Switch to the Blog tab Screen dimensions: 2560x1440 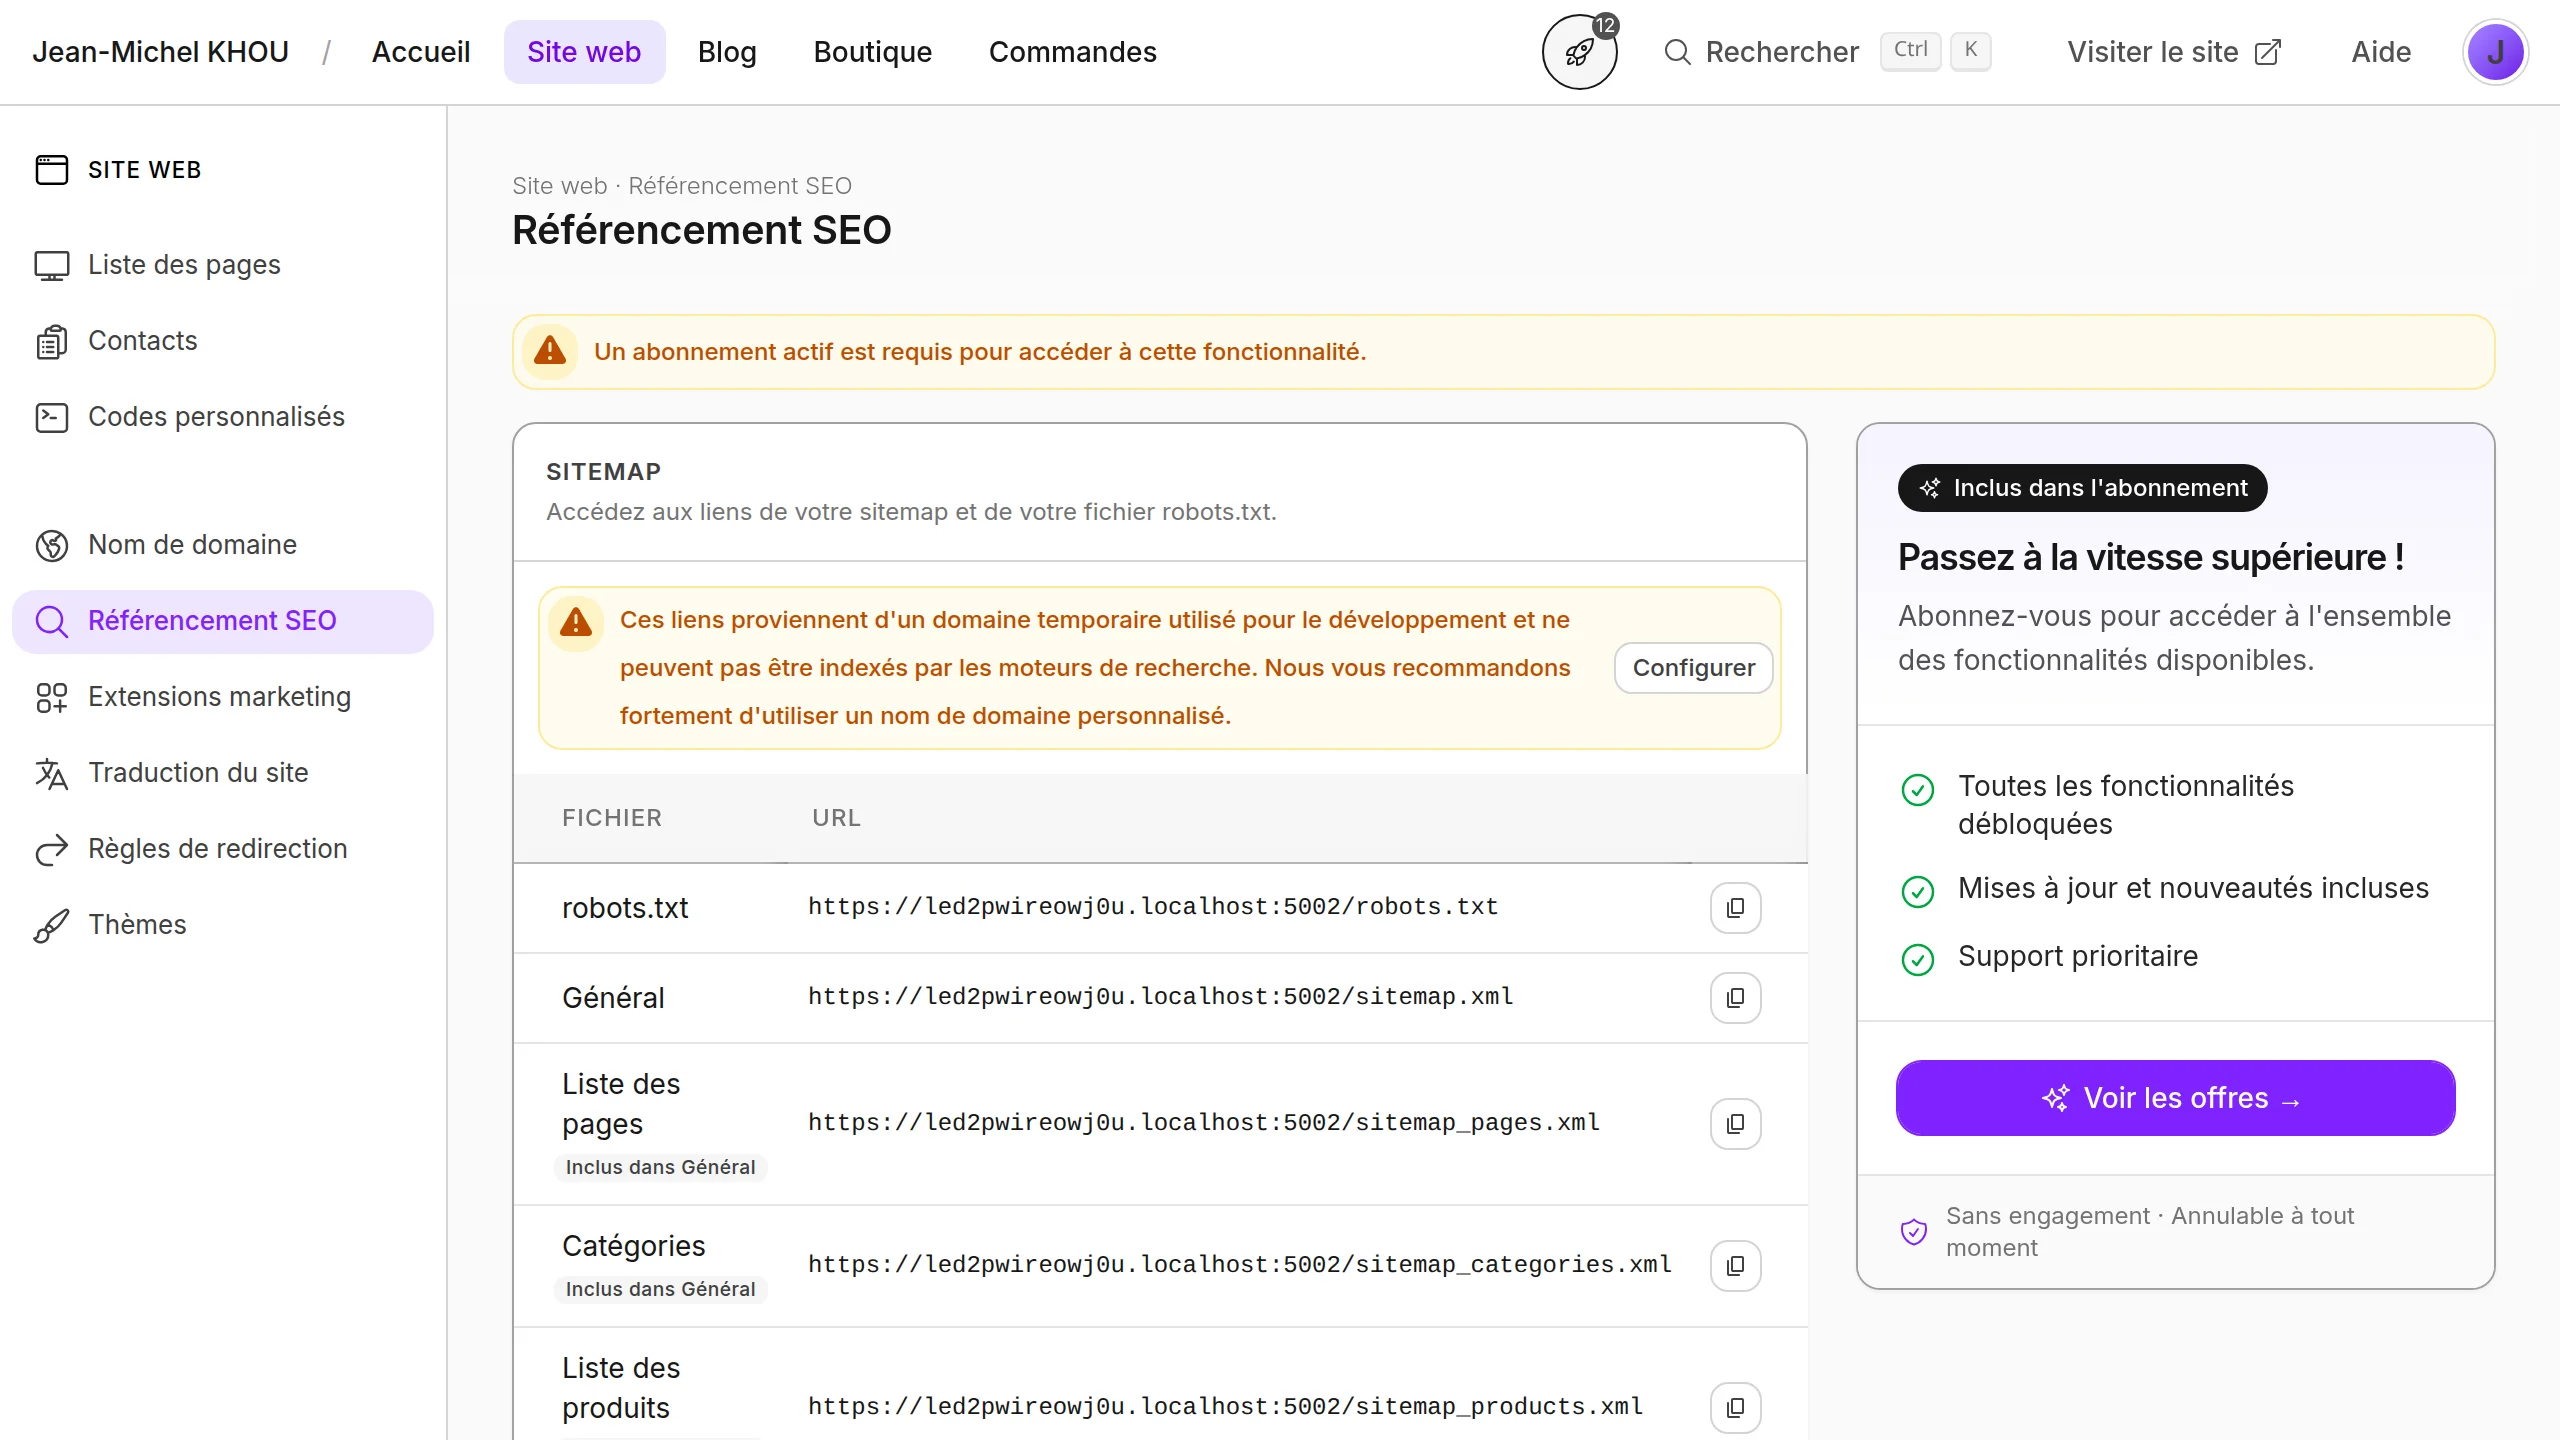(x=727, y=52)
